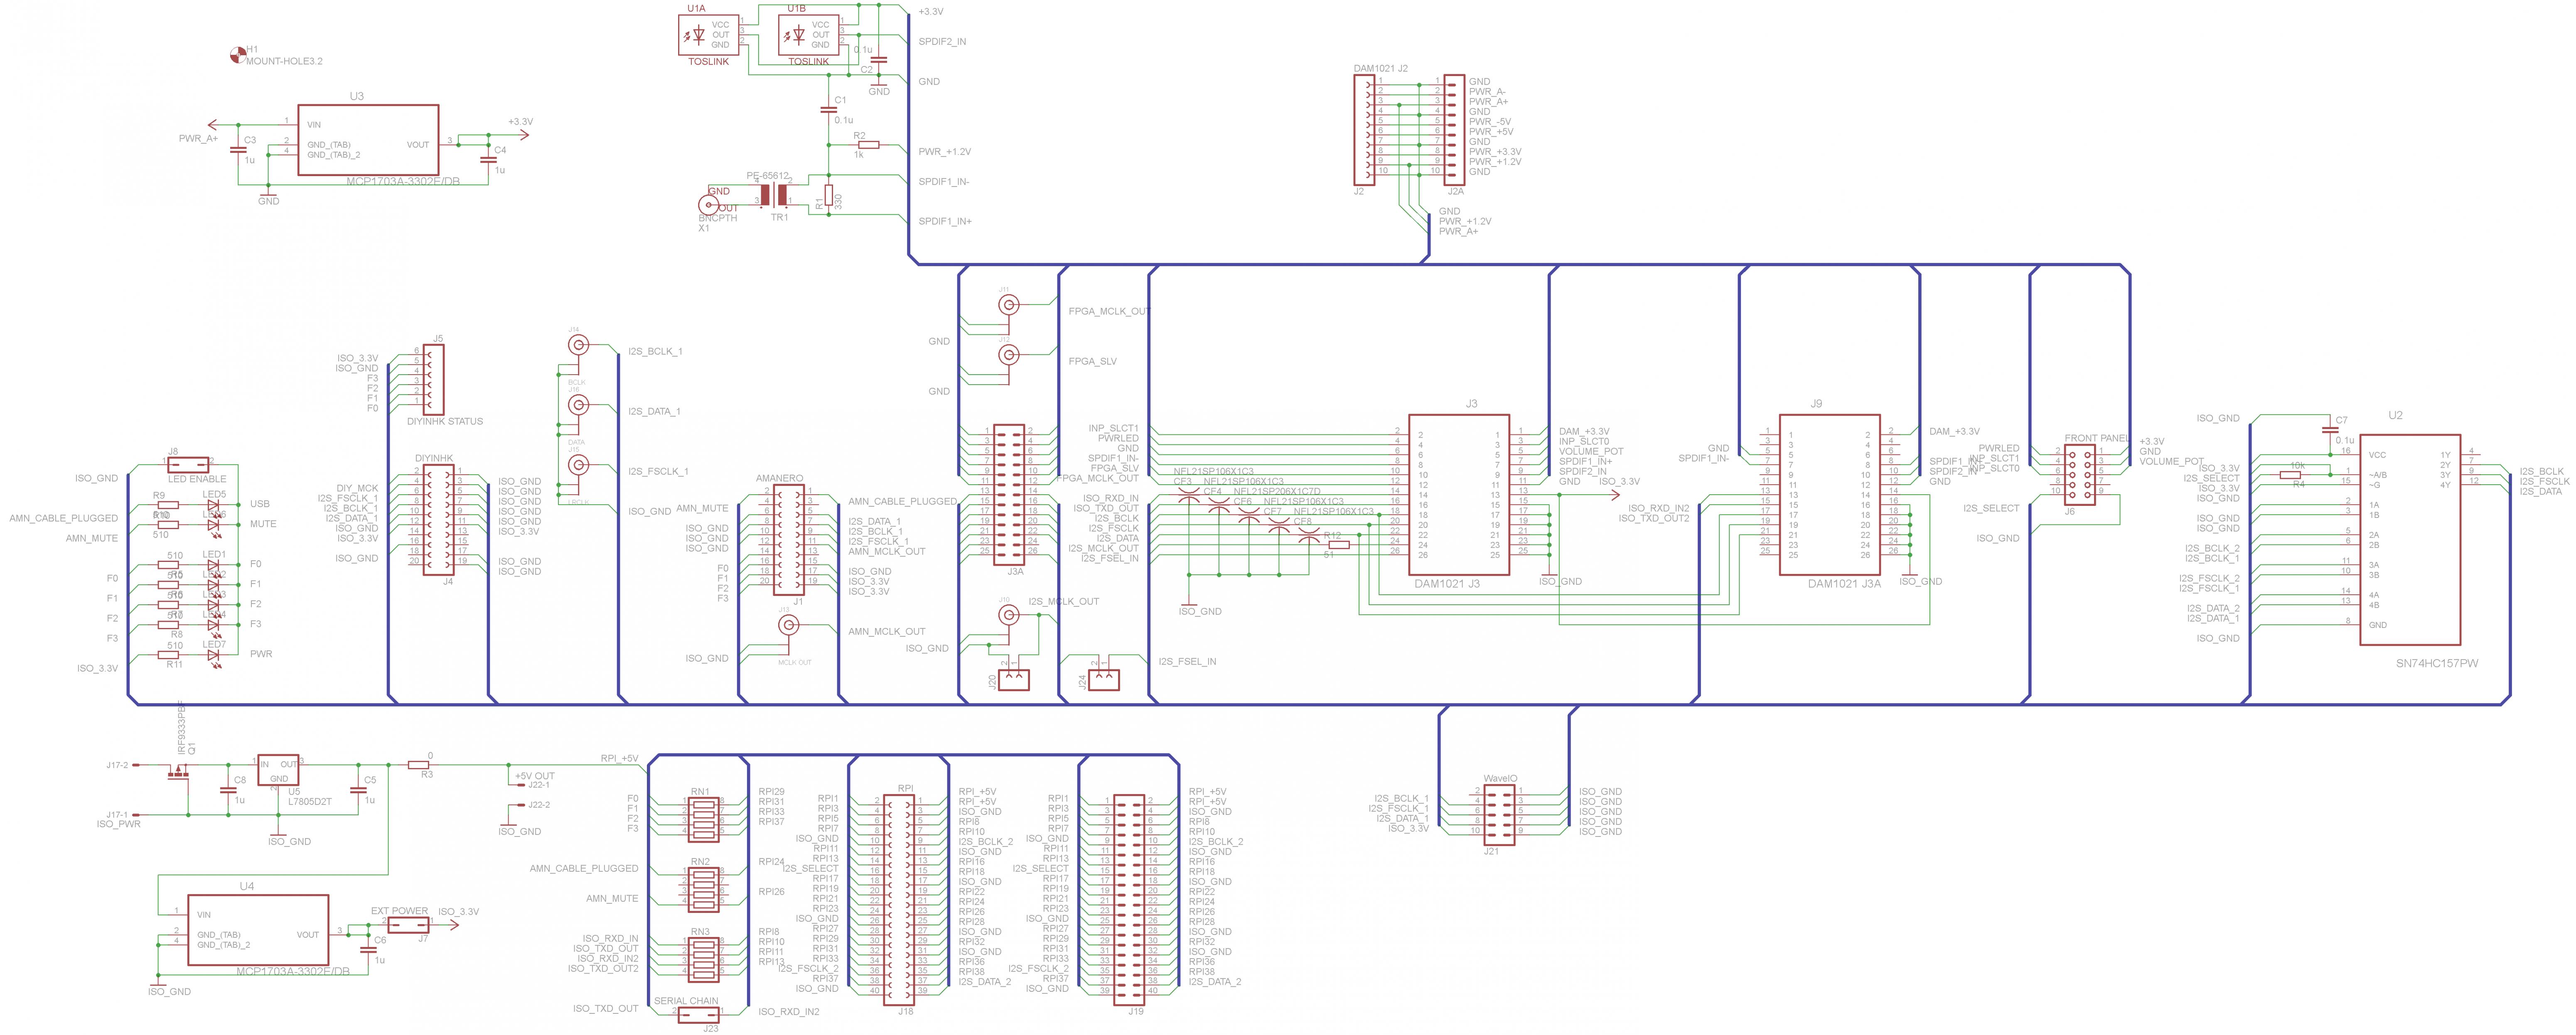Select the U4 voltage regulator block

pyautogui.click(x=258, y=930)
